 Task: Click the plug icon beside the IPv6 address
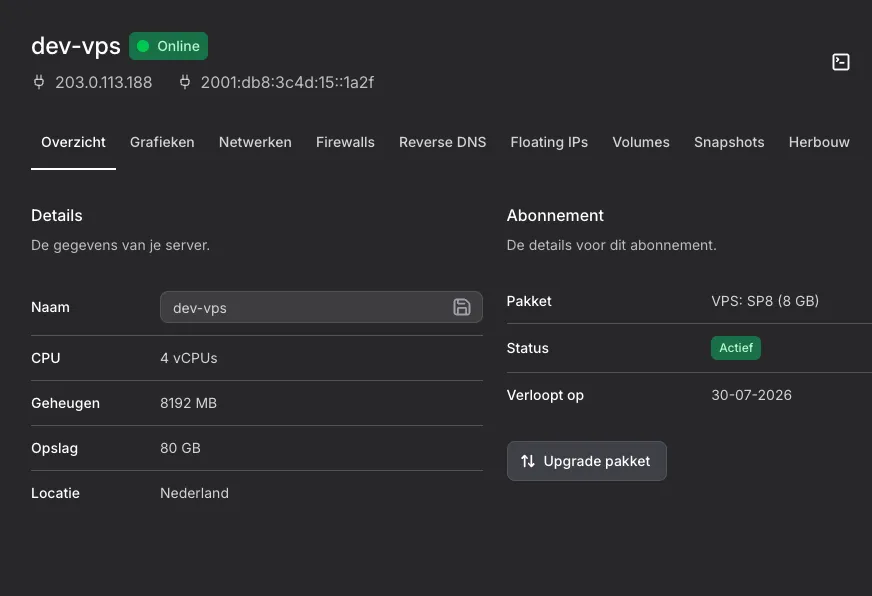click(185, 82)
